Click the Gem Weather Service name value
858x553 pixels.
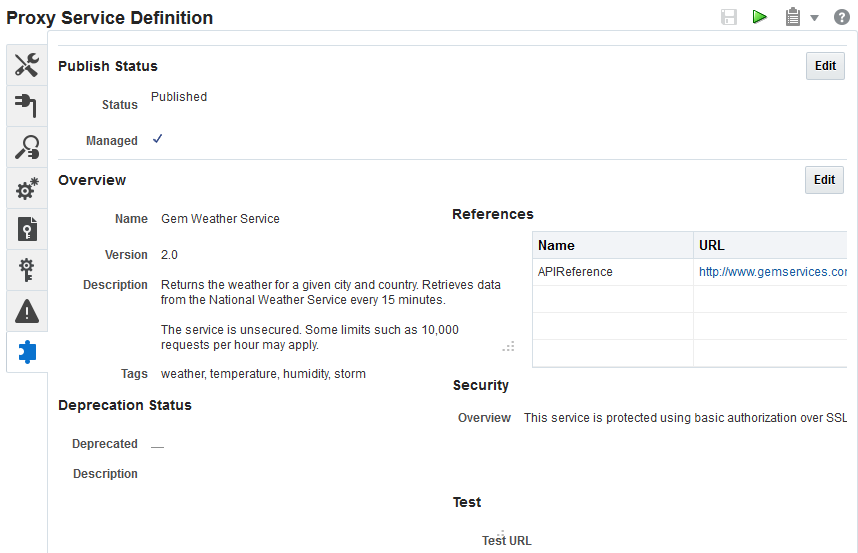(x=220, y=219)
